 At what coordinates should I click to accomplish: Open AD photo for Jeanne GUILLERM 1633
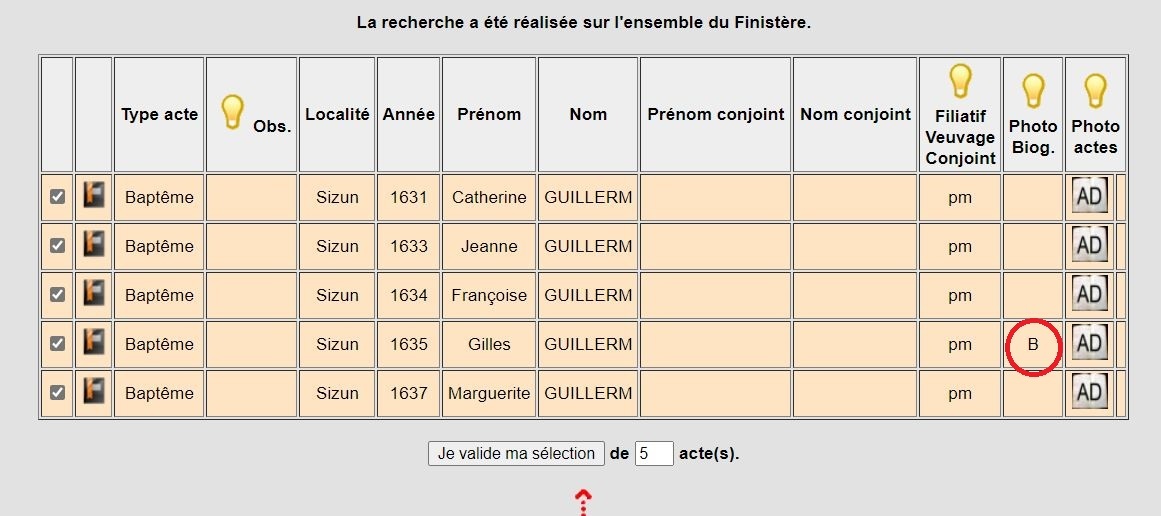tap(1089, 246)
